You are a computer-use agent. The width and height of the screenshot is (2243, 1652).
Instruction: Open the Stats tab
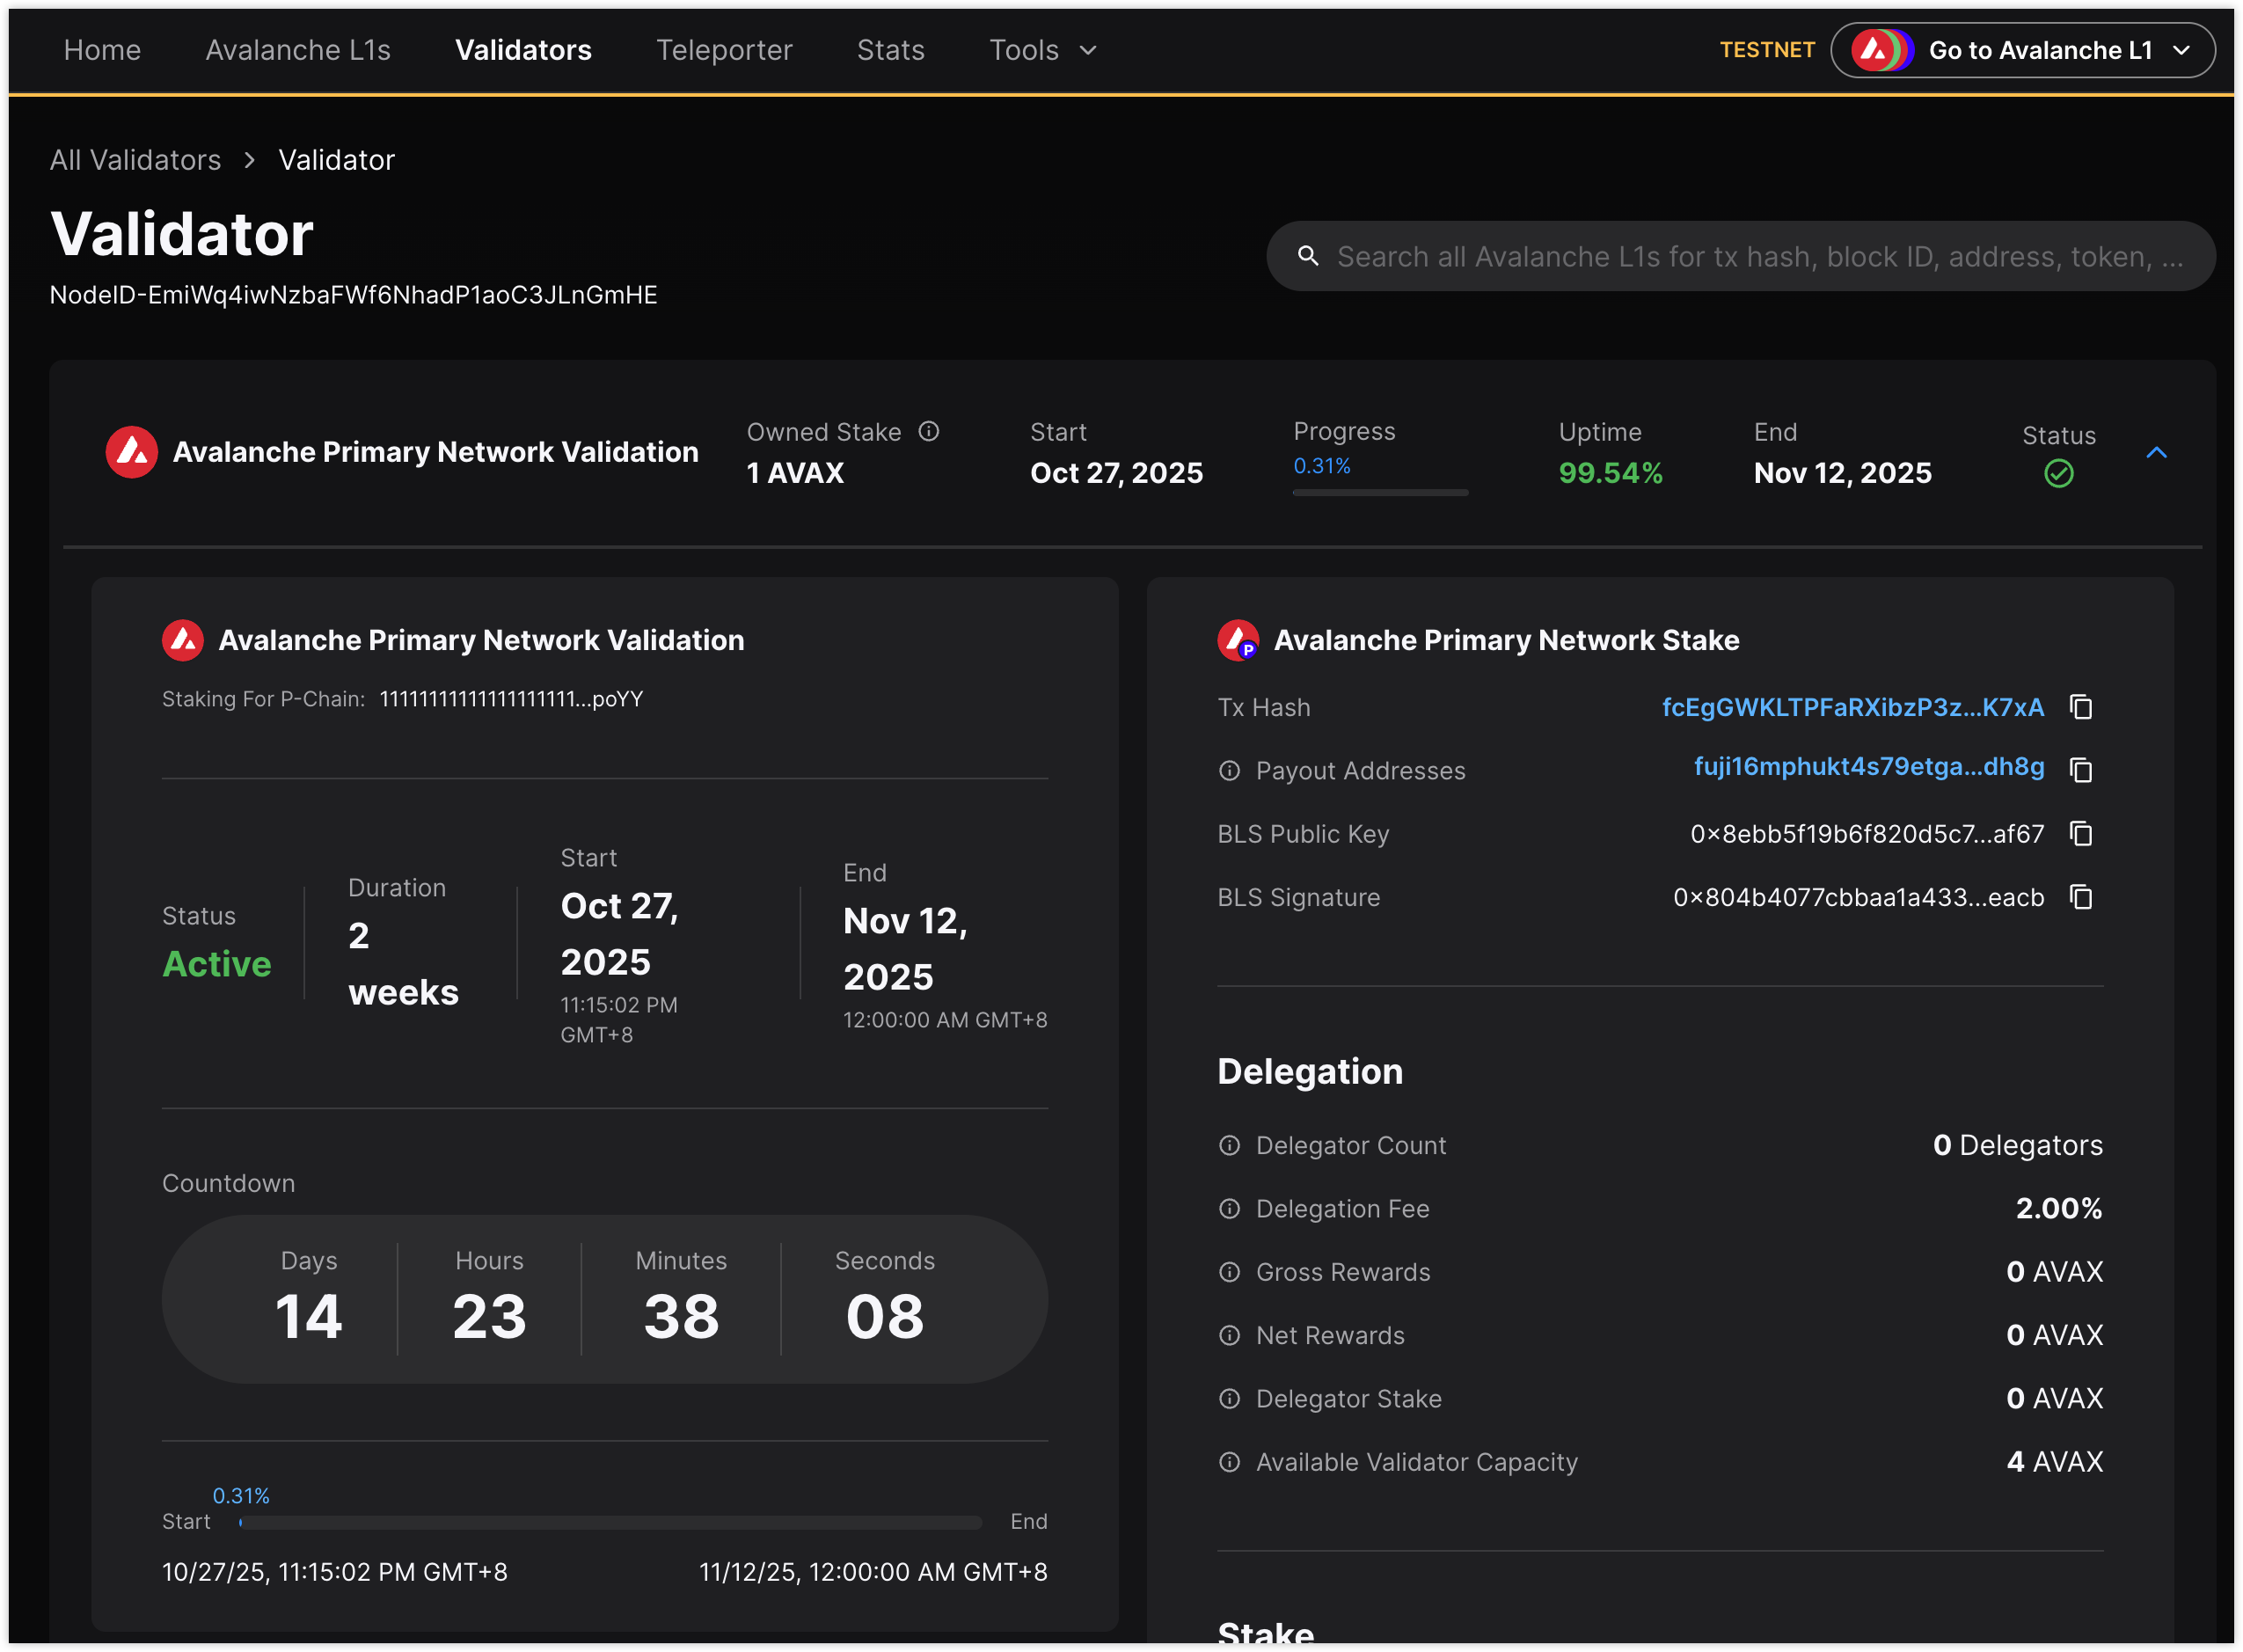pos(890,50)
